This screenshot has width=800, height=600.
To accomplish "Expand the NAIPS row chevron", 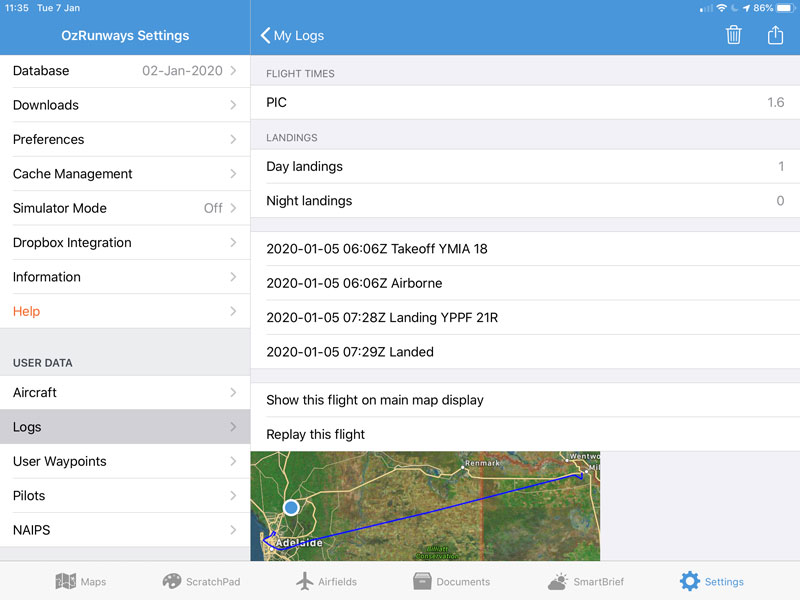I will [233, 530].
